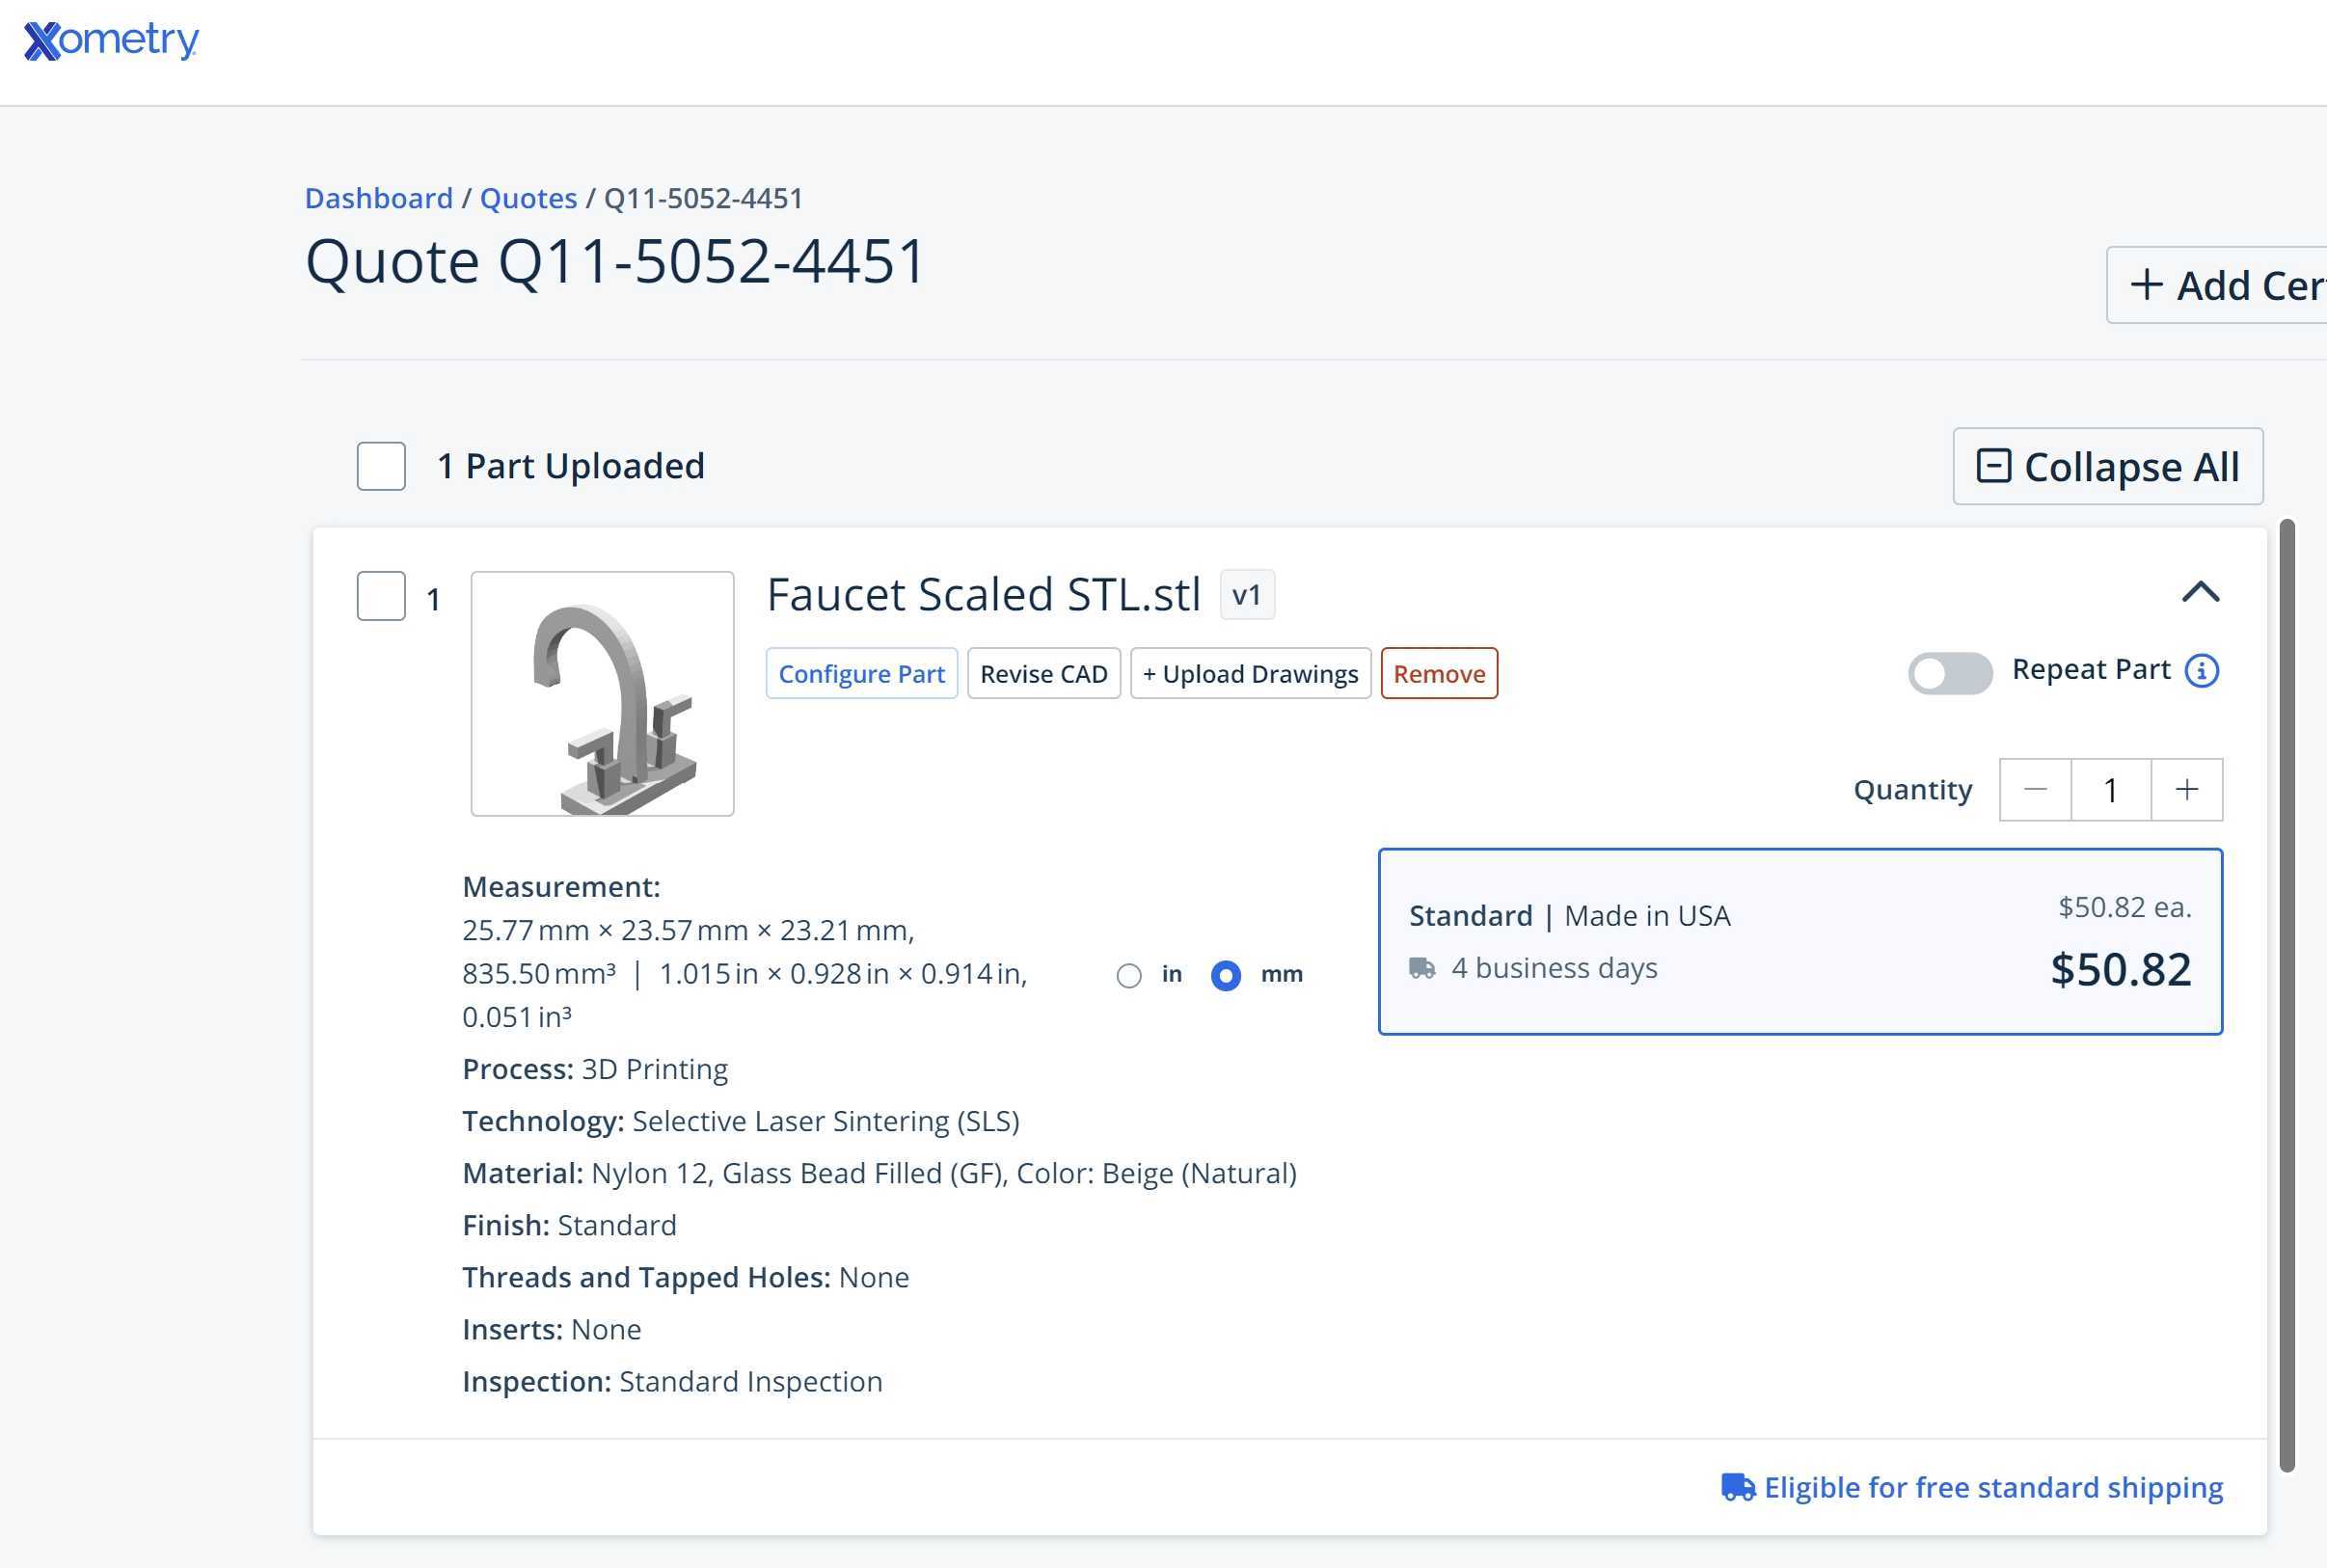Click the $50.82 ea. unit price
2327x1568 pixels.
[2124, 907]
